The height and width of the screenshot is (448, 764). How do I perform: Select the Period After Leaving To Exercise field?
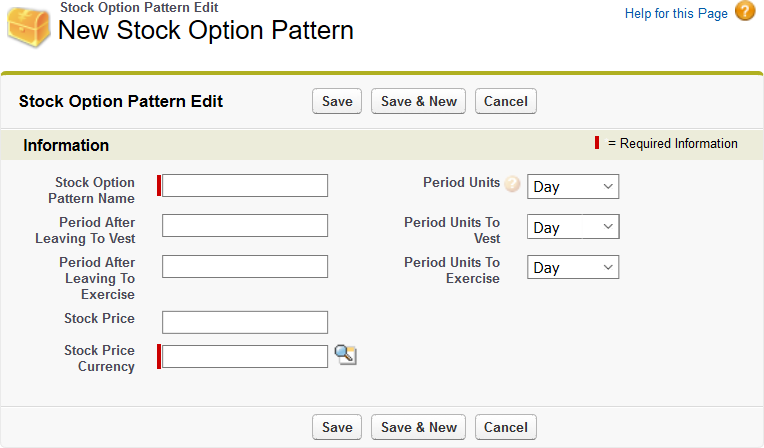245,266
